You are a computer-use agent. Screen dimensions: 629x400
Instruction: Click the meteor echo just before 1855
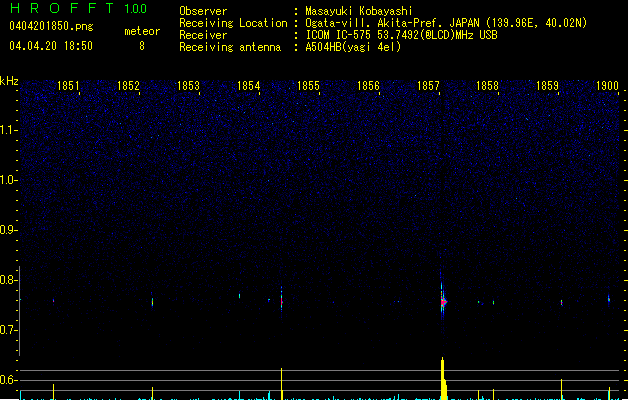tap(282, 301)
